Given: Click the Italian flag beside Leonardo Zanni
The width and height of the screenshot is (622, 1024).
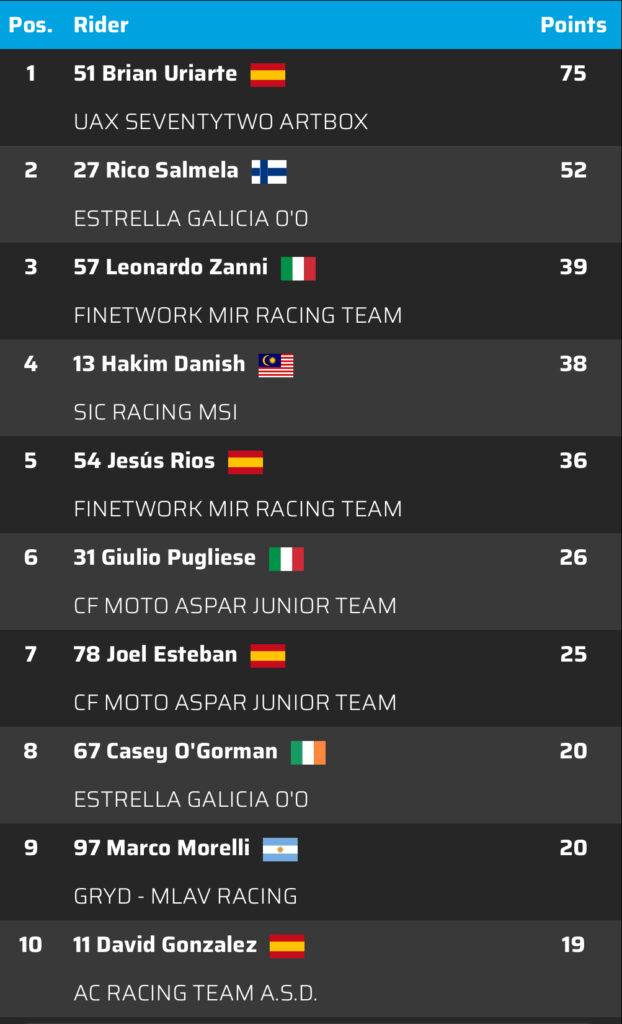Looking at the screenshot, I should pos(298,268).
